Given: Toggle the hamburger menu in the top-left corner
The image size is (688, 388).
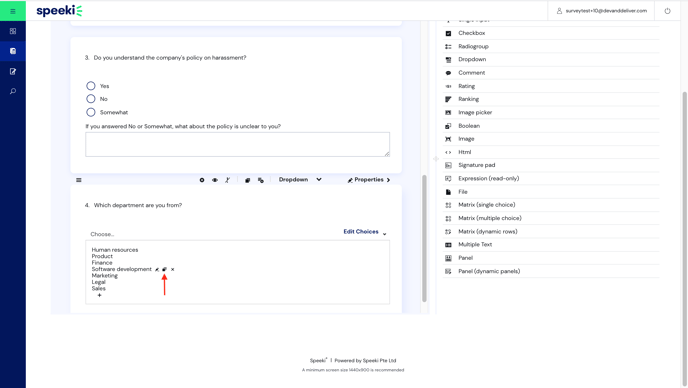Looking at the screenshot, I should (13, 11).
